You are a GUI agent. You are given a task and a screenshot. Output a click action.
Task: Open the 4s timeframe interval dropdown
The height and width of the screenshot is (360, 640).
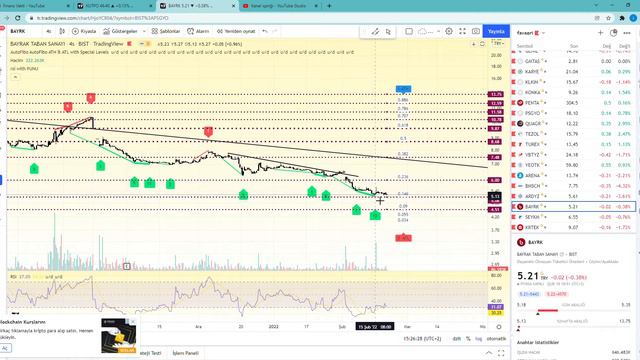pos(49,31)
